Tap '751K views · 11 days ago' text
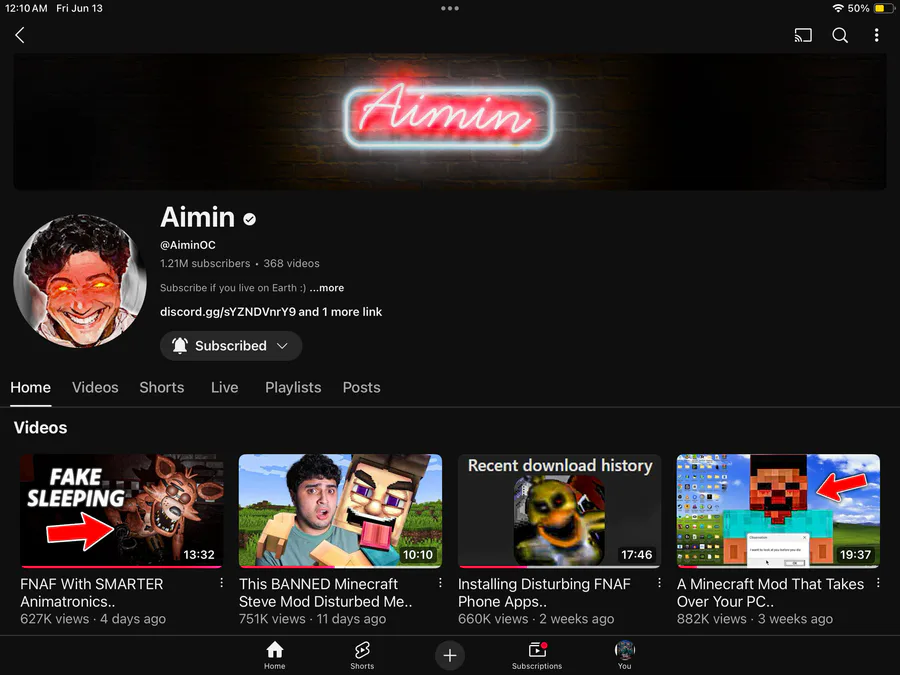900x675 pixels. [312, 619]
